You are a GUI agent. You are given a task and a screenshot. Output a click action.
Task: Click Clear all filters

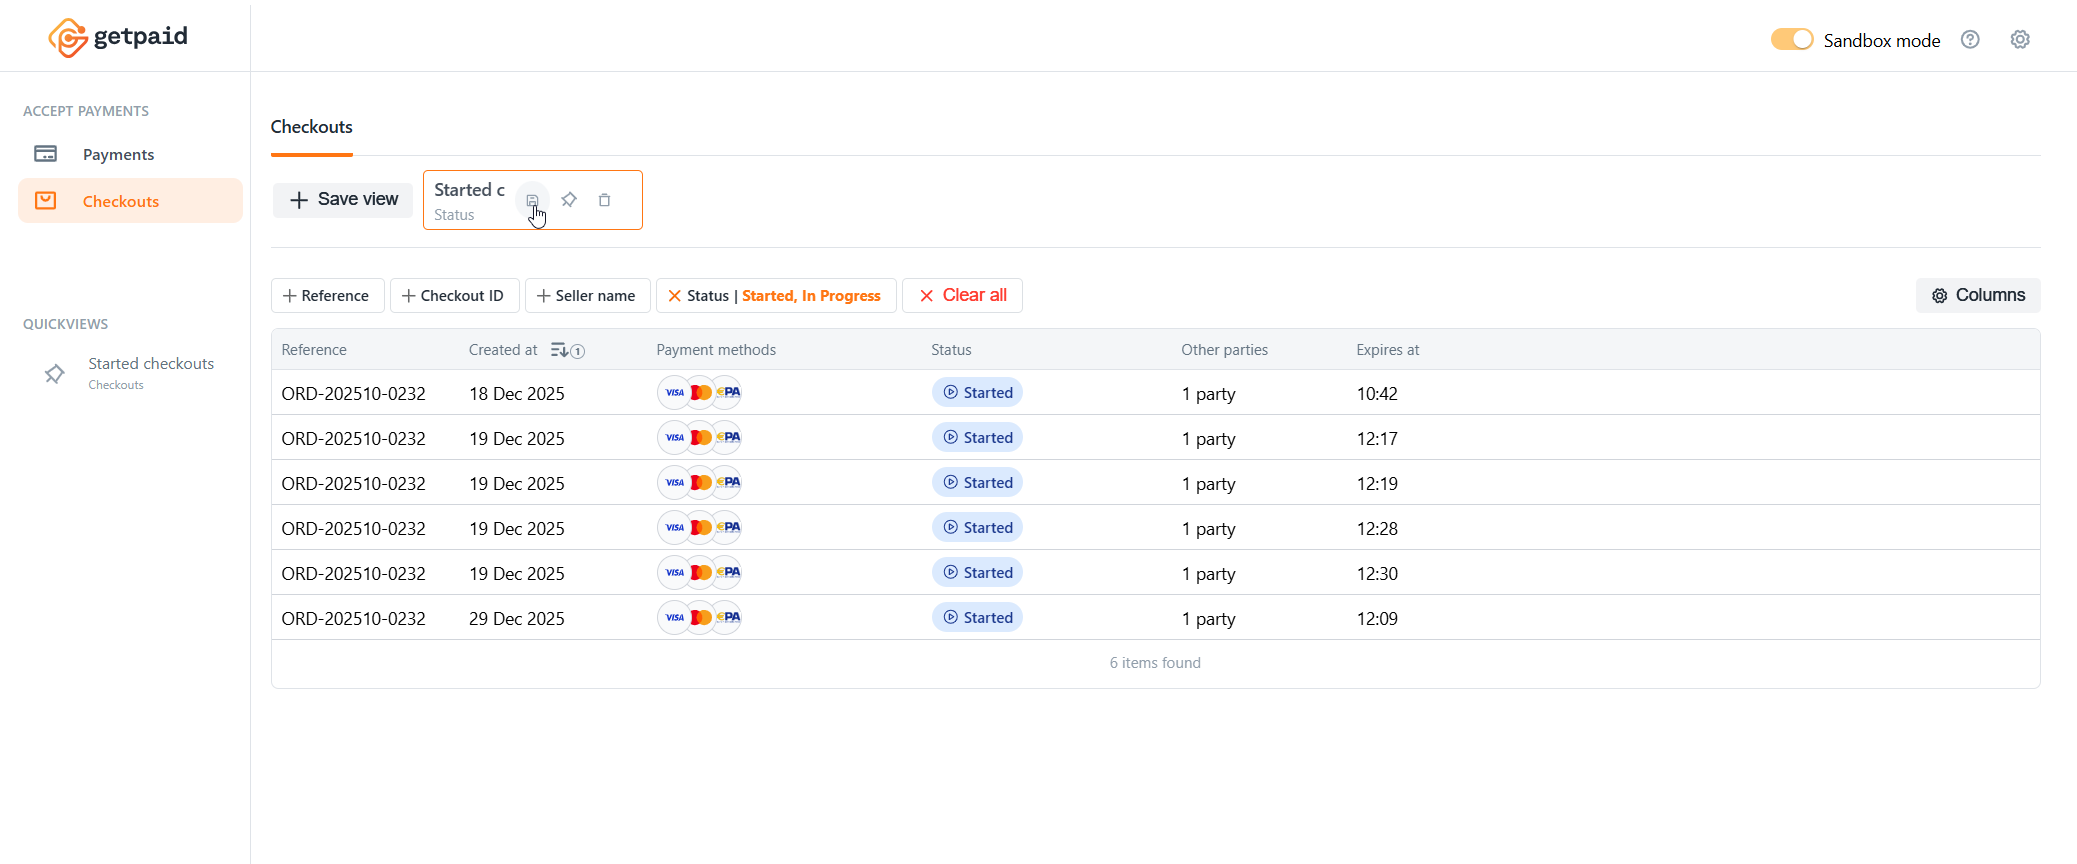point(962,295)
